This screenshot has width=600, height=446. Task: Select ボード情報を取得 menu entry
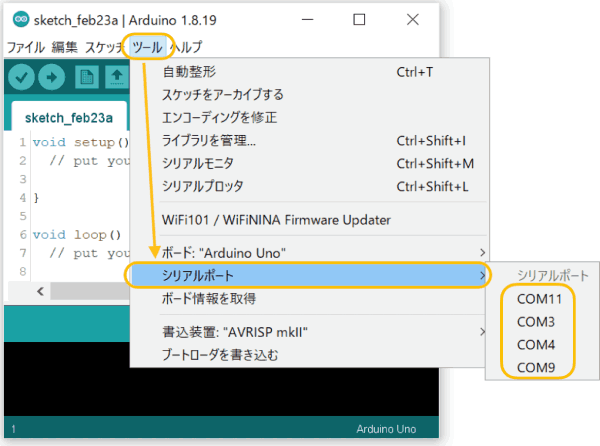click(x=309, y=298)
